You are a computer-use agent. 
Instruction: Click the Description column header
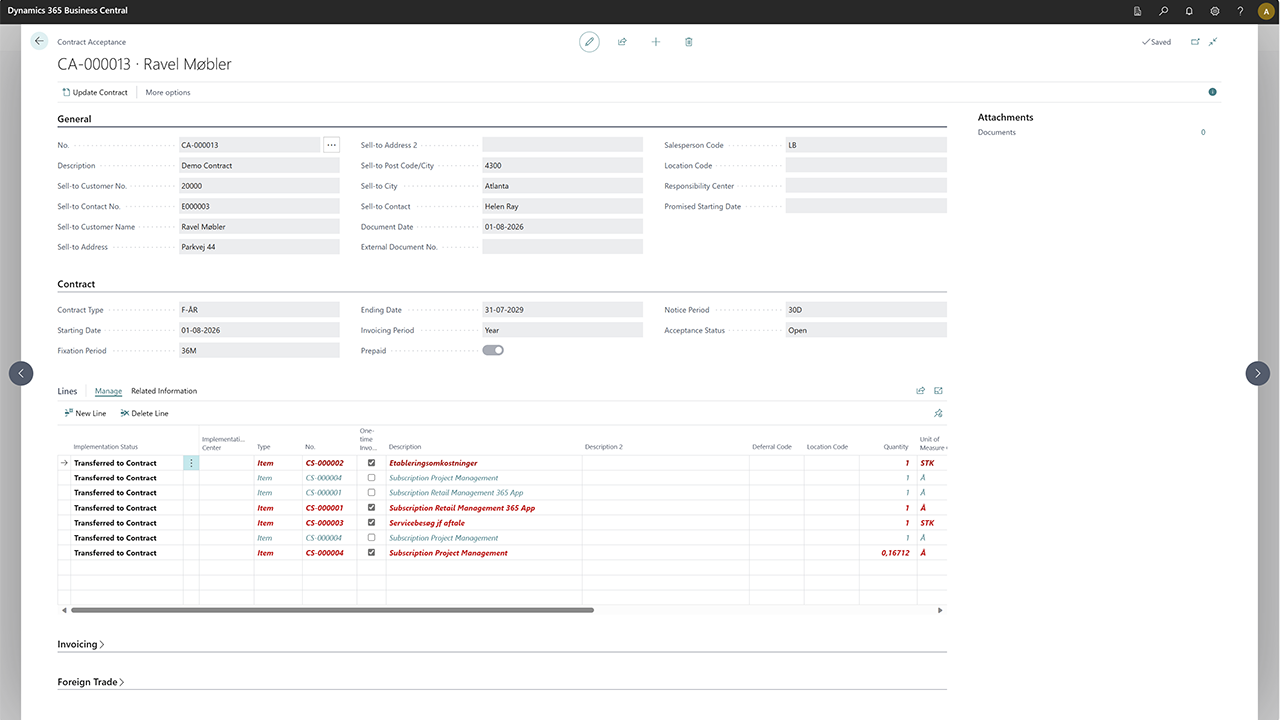pyautogui.click(x=405, y=447)
